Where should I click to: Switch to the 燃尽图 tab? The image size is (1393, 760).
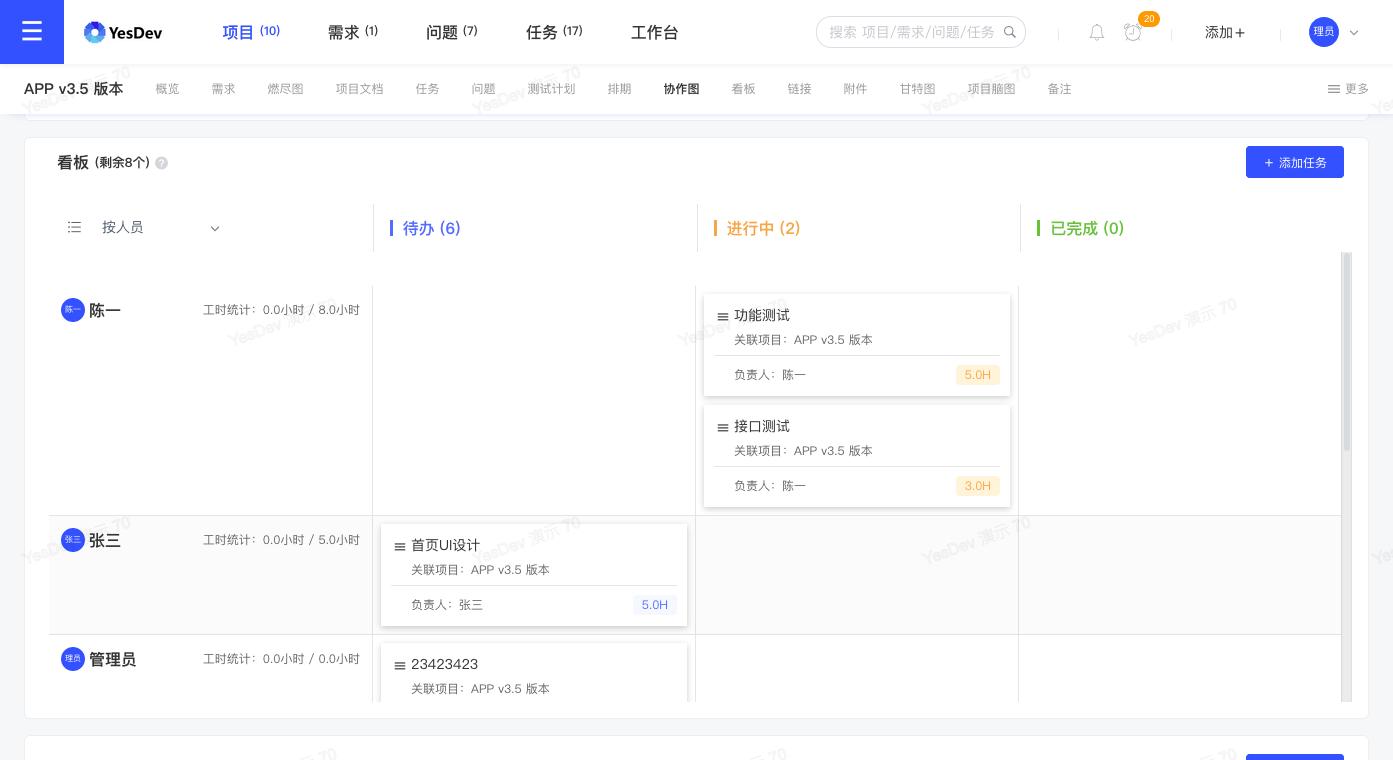coord(285,89)
